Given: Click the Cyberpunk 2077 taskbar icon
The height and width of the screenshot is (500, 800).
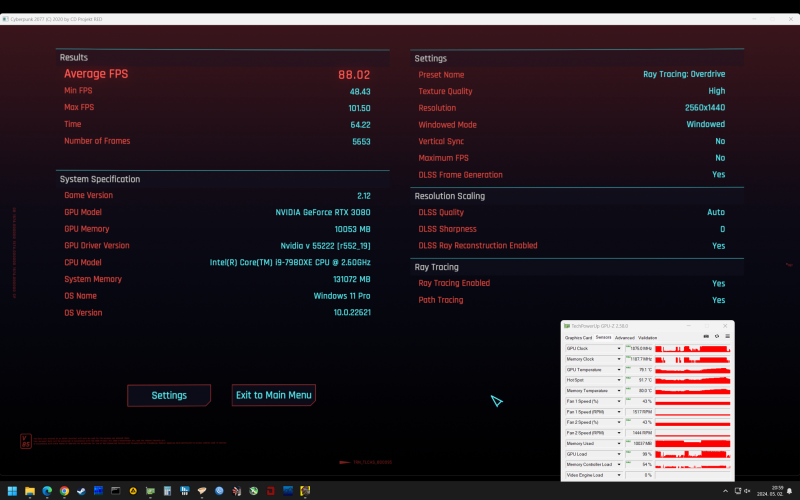Looking at the screenshot, I should 305,491.
